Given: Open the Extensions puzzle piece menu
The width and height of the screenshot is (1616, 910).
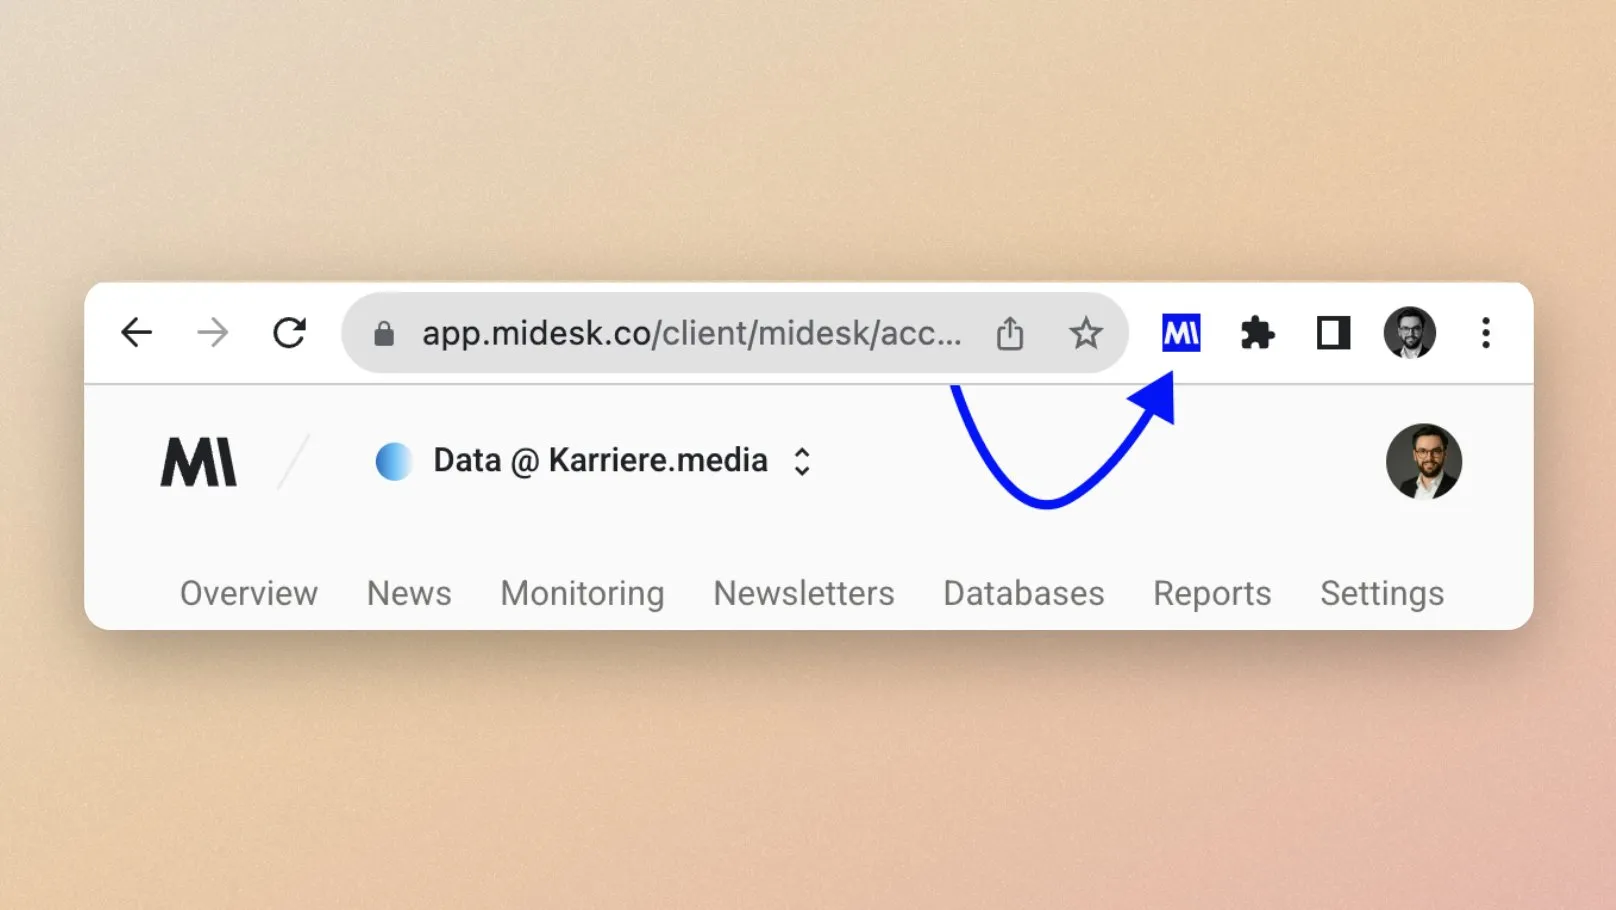Looking at the screenshot, I should (x=1257, y=333).
